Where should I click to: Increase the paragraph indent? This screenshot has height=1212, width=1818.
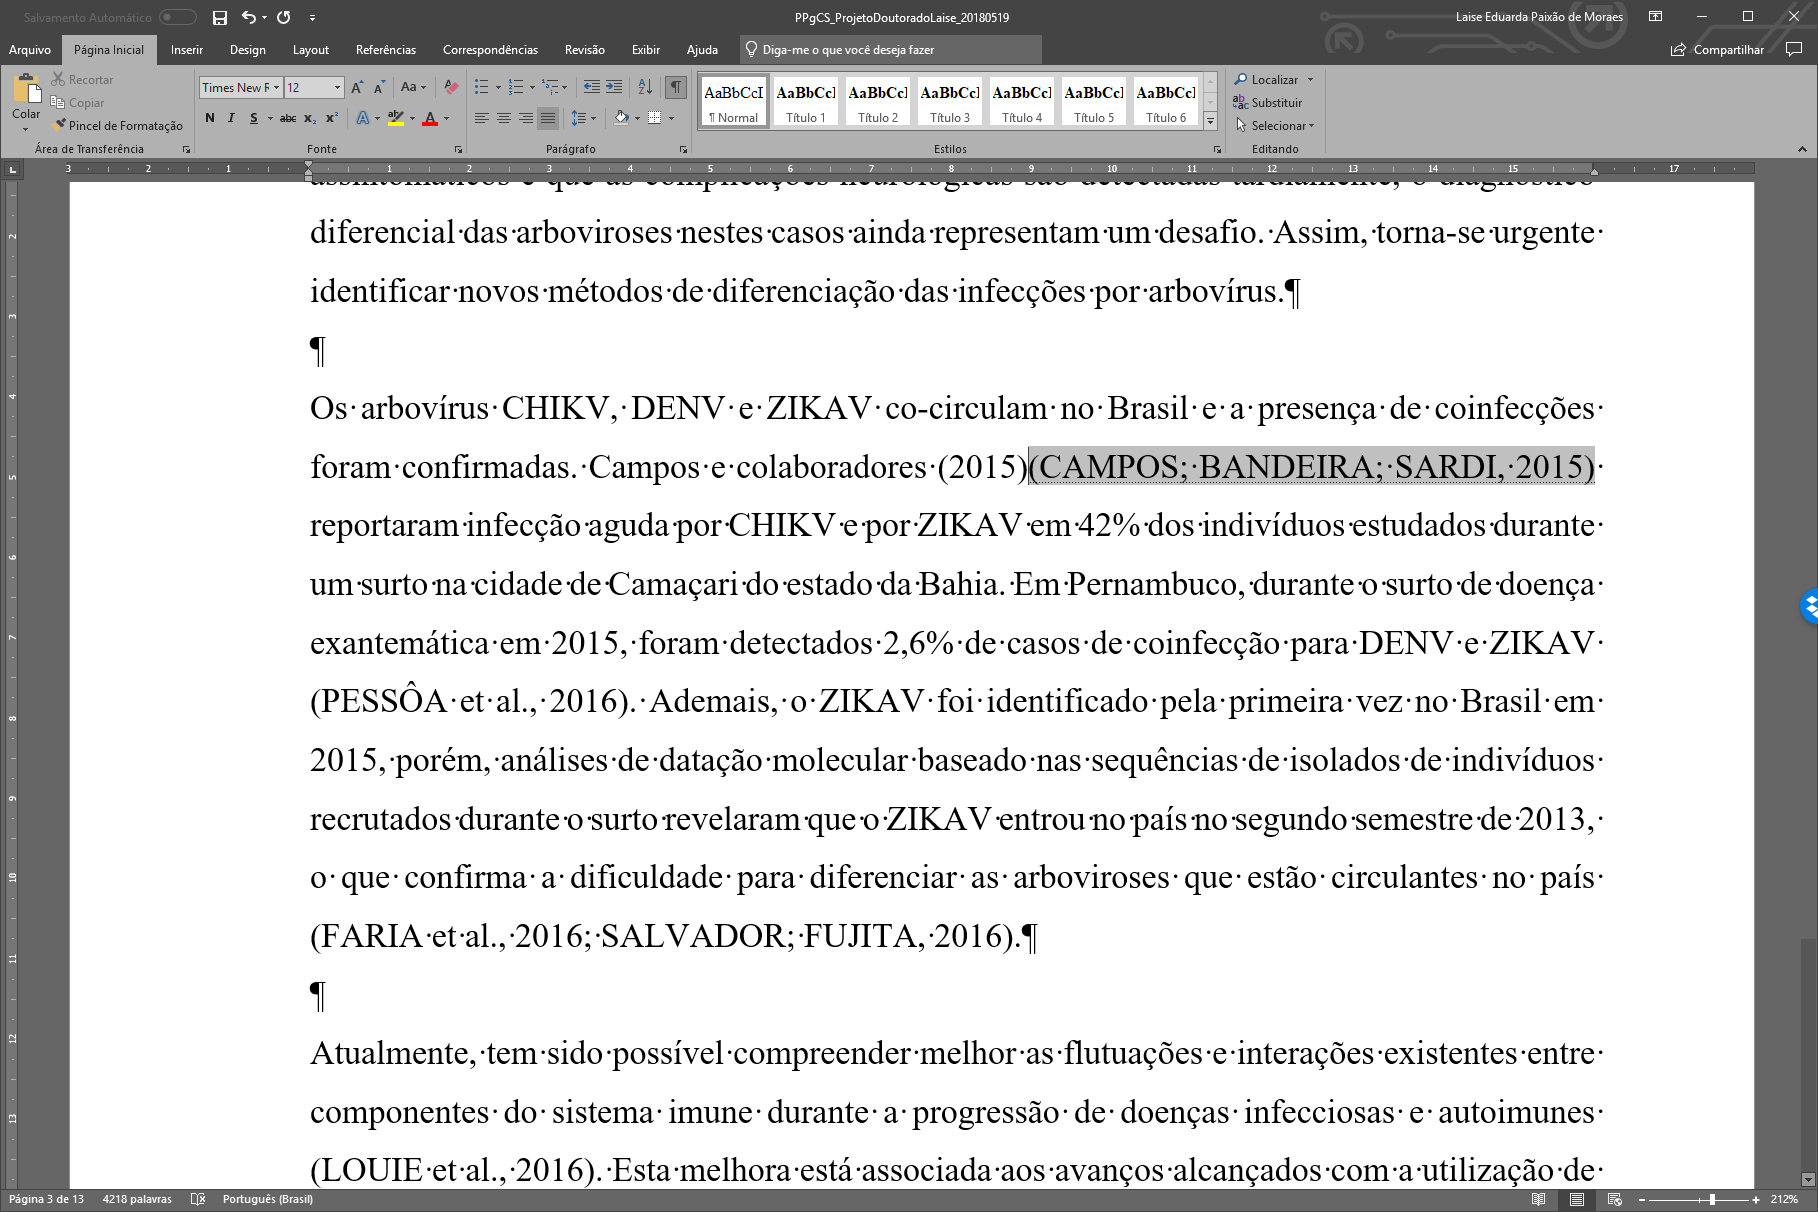tap(614, 88)
